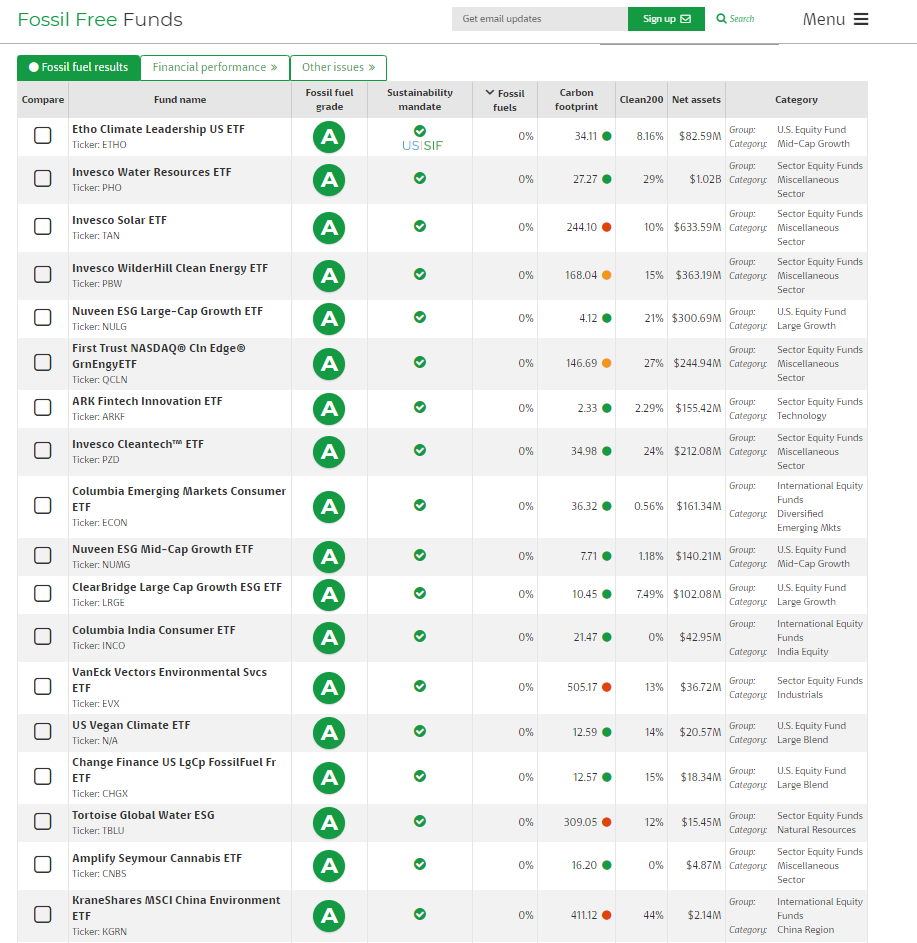Switch to Financial performance tab

(x=215, y=67)
